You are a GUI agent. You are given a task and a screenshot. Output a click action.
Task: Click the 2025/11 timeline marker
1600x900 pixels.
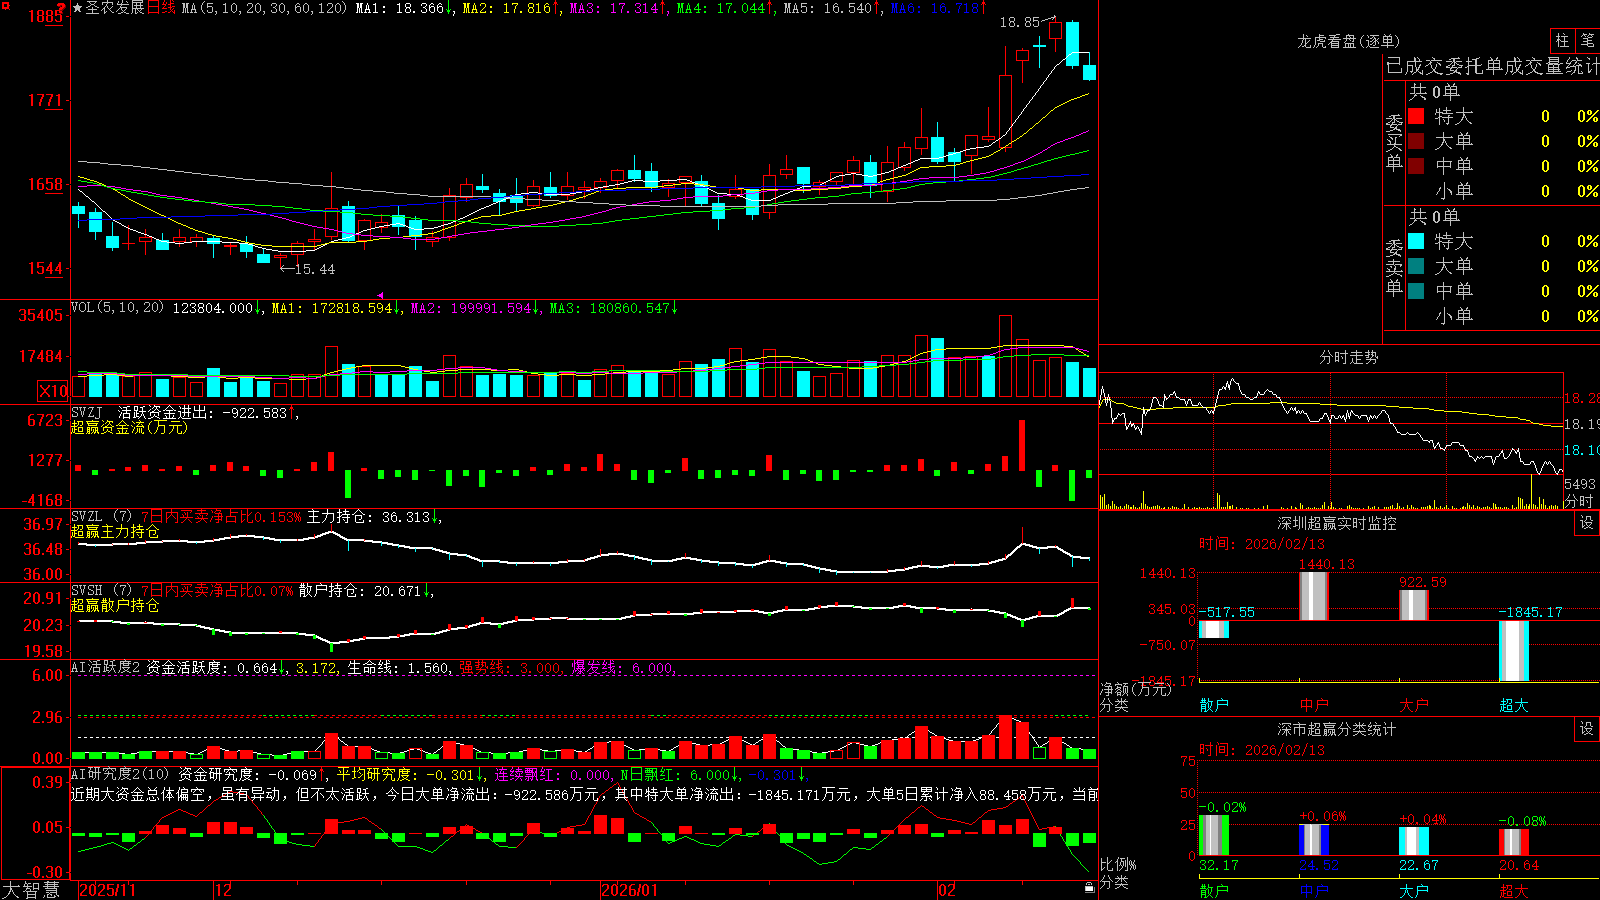click(107, 890)
